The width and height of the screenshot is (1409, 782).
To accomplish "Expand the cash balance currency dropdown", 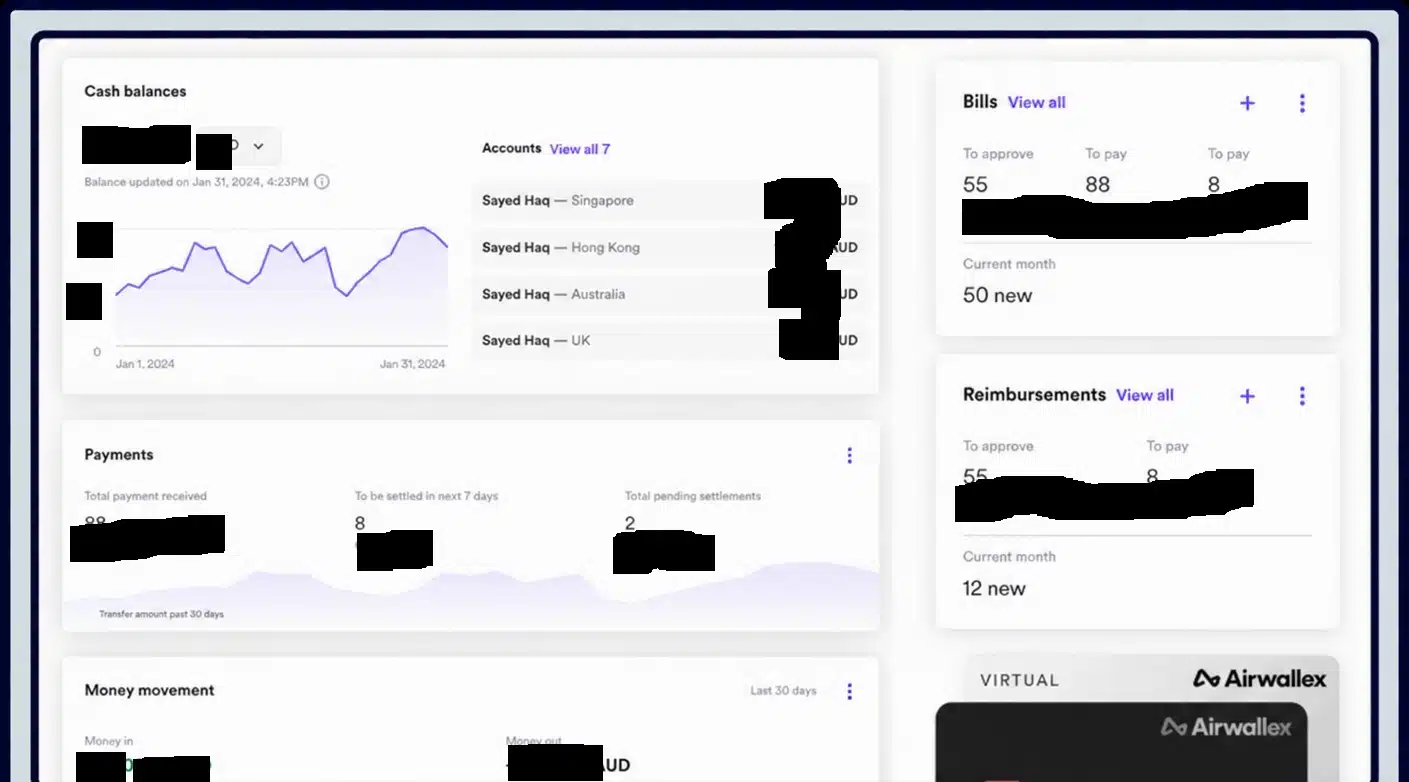I will [257, 146].
